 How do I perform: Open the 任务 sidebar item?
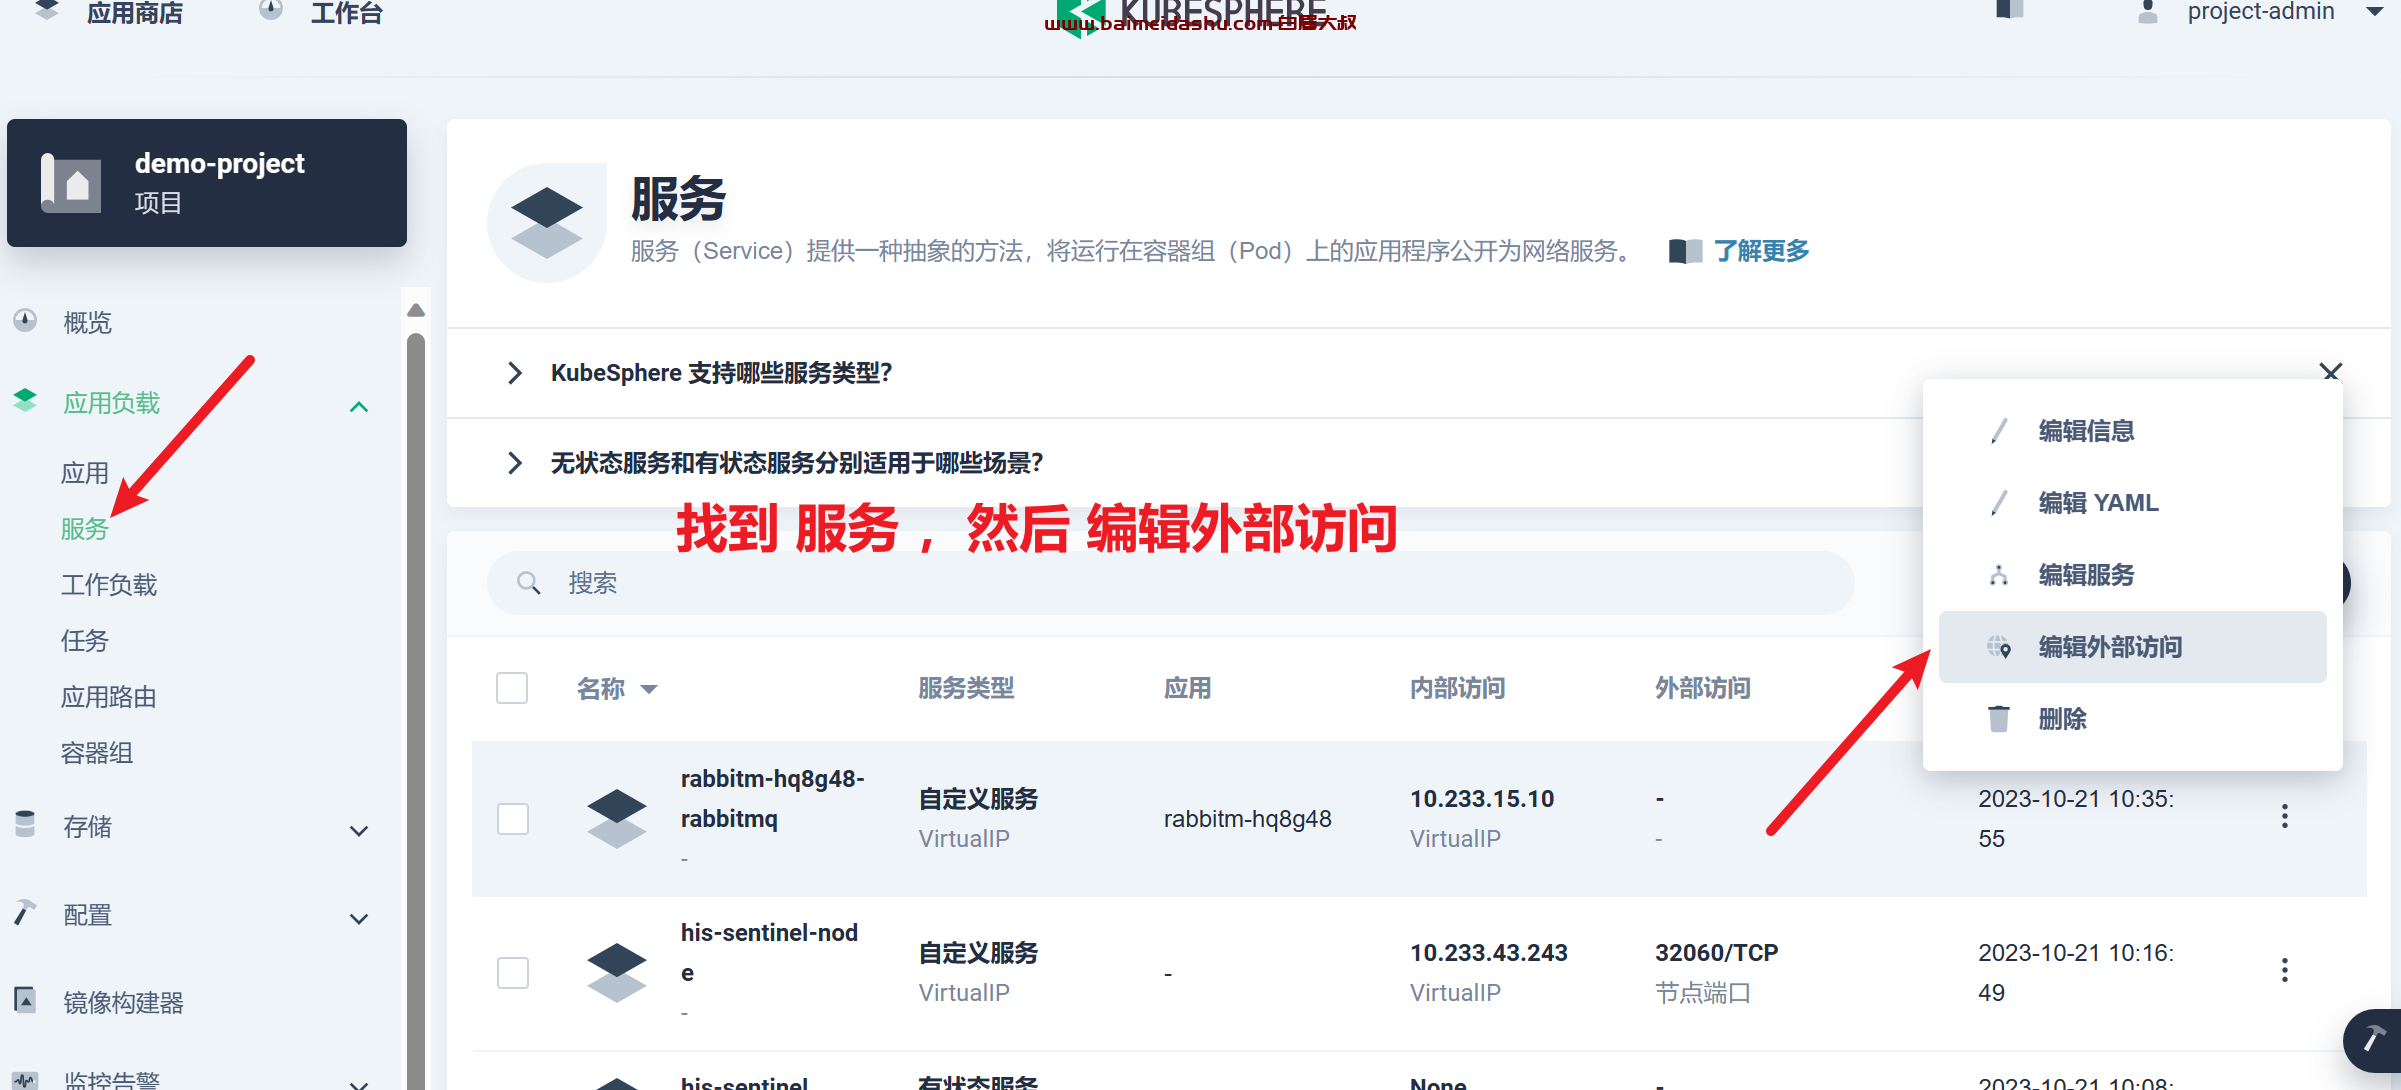click(x=85, y=641)
